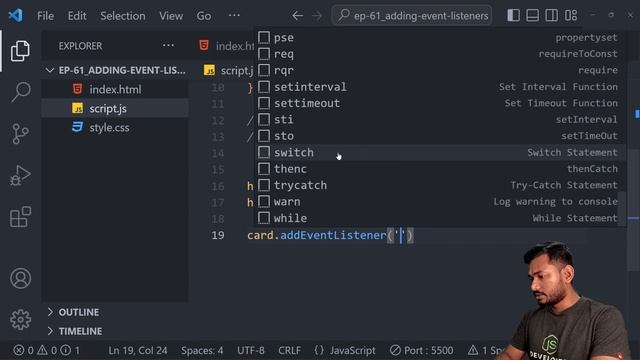
Task: Open the errors and warnings status indicator
Action: point(47,350)
